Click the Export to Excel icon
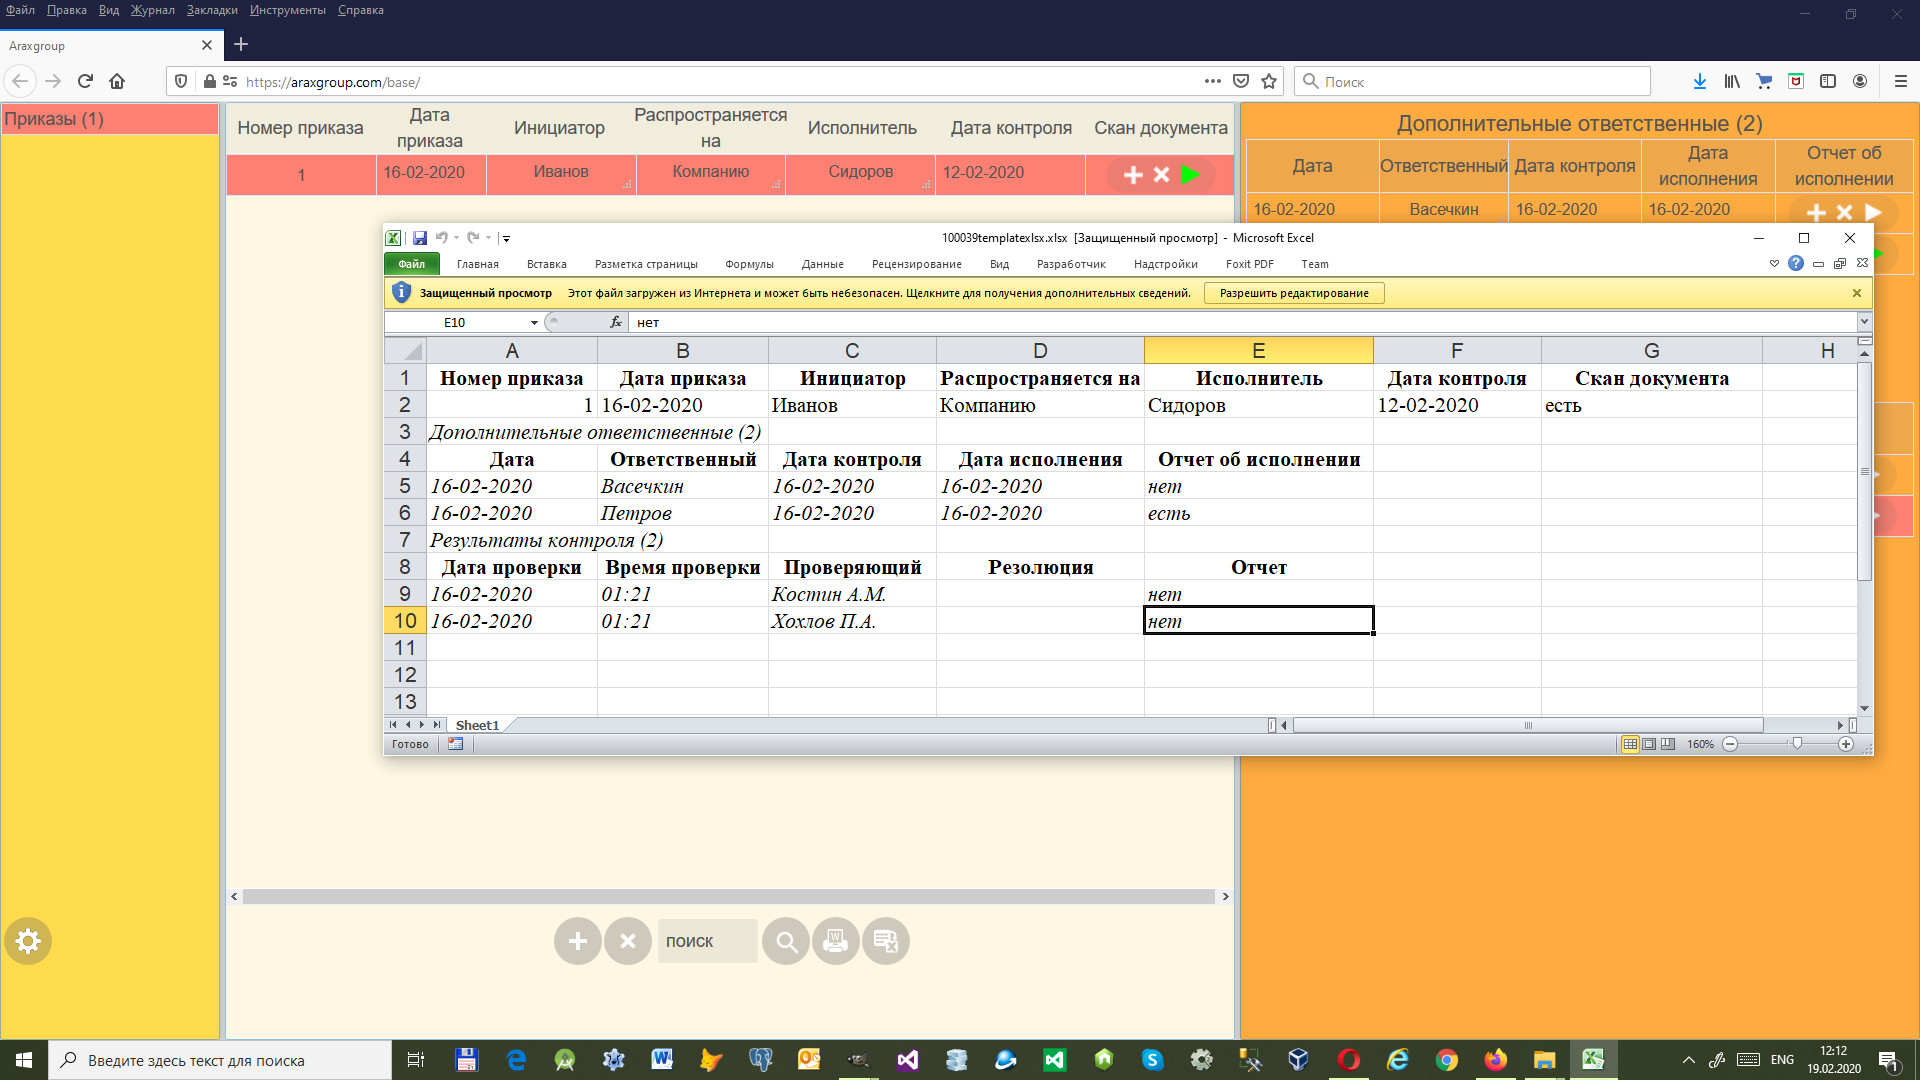 pos(885,941)
